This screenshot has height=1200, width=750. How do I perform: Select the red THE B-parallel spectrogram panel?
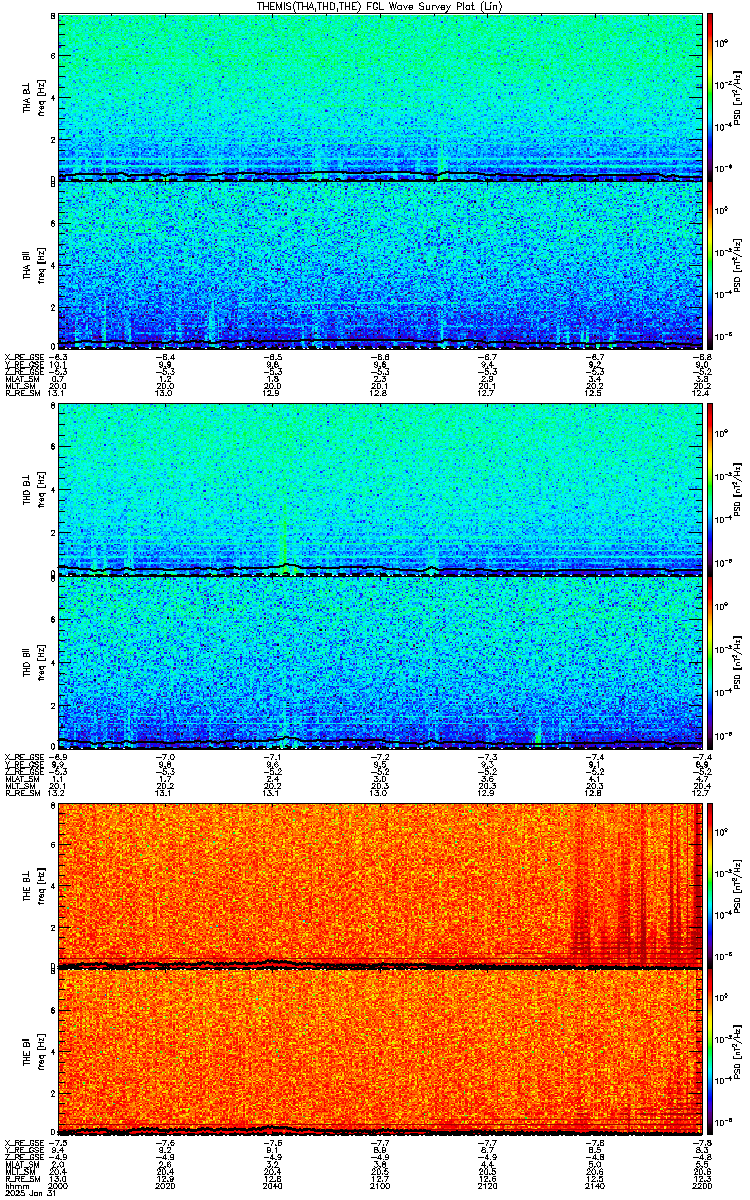pos(379,1052)
